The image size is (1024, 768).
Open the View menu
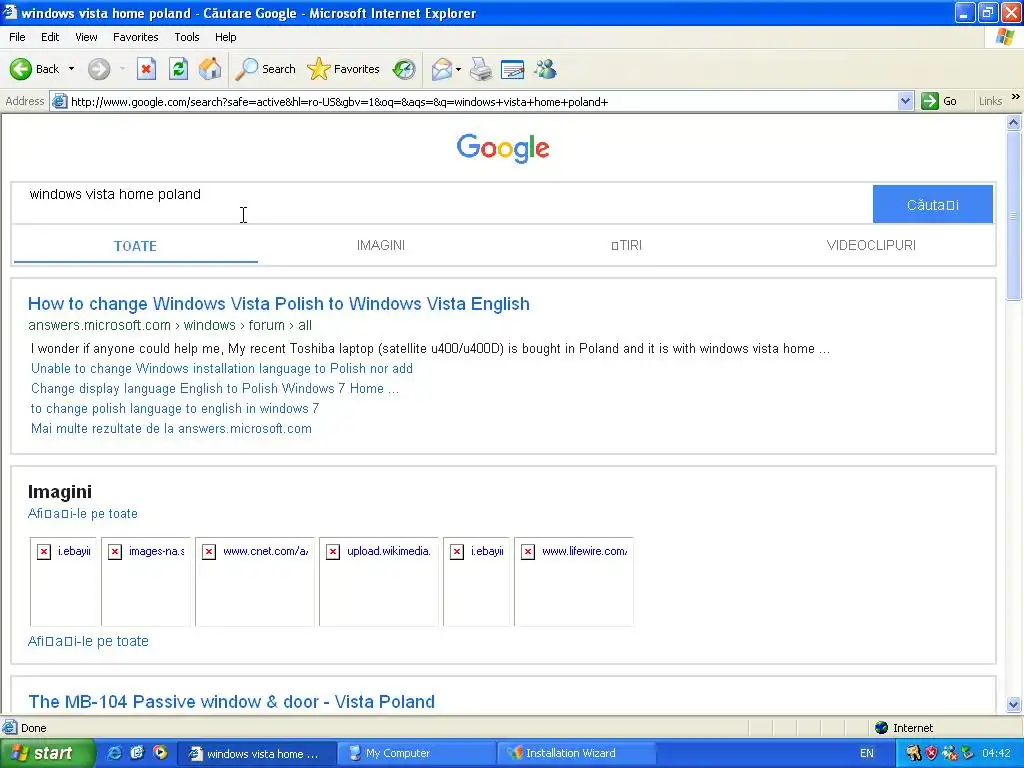coord(86,37)
